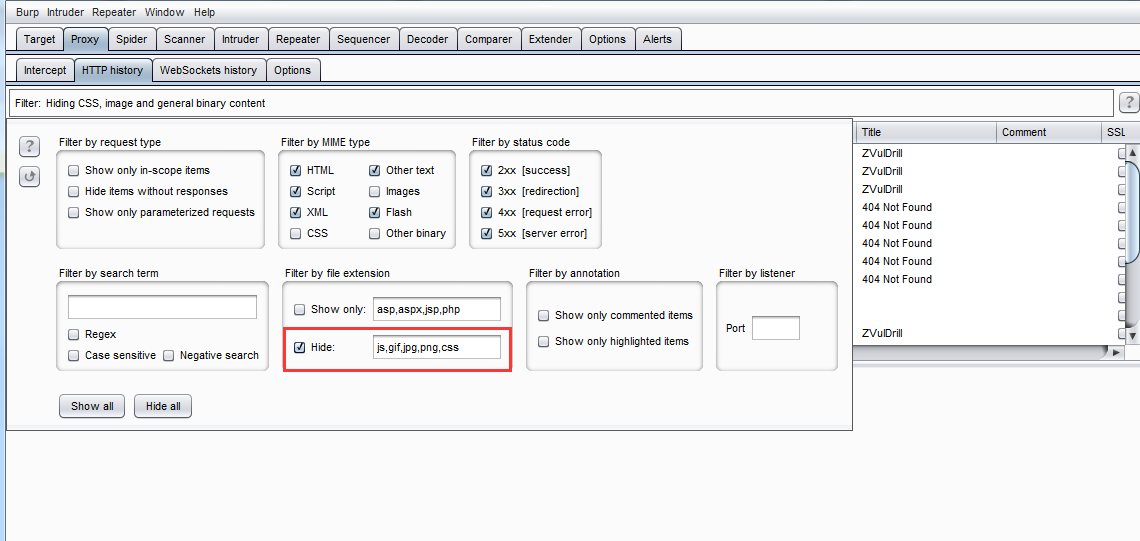
Task: Open the Burp menu
Action: (x=28, y=12)
